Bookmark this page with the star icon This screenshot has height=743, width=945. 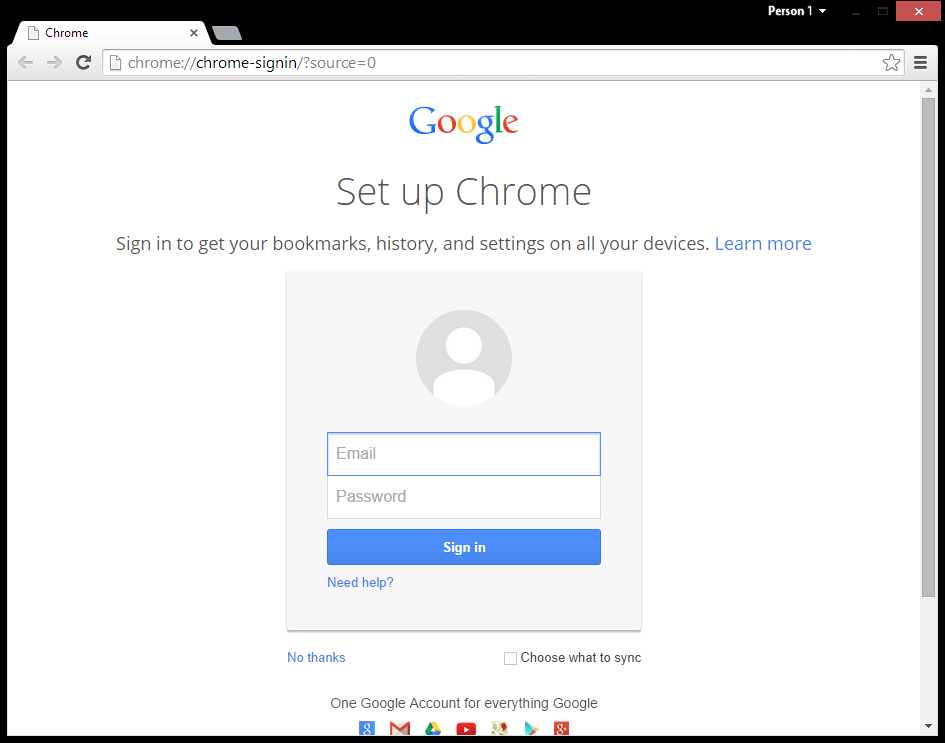pos(891,63)
